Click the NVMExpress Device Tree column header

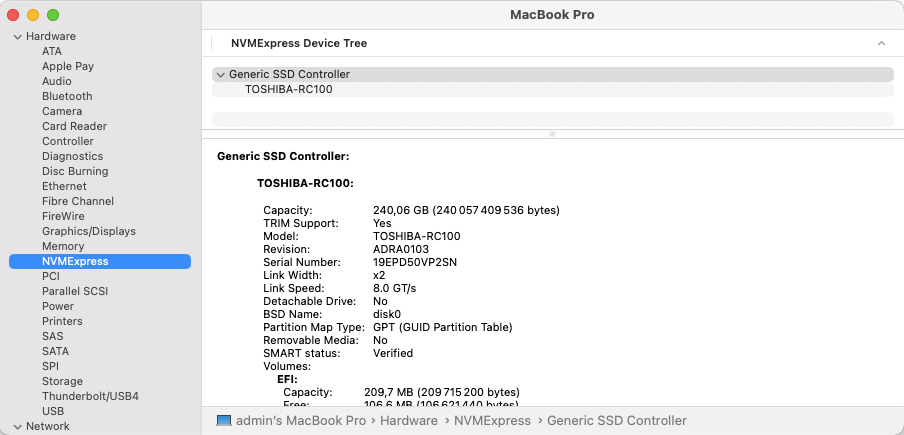click(x=299, y=43)
